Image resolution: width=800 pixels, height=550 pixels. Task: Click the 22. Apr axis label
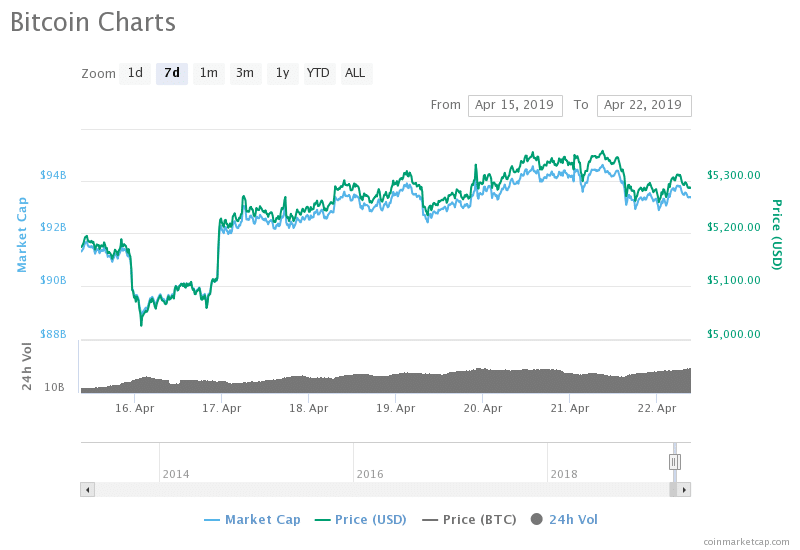point(657,409)
